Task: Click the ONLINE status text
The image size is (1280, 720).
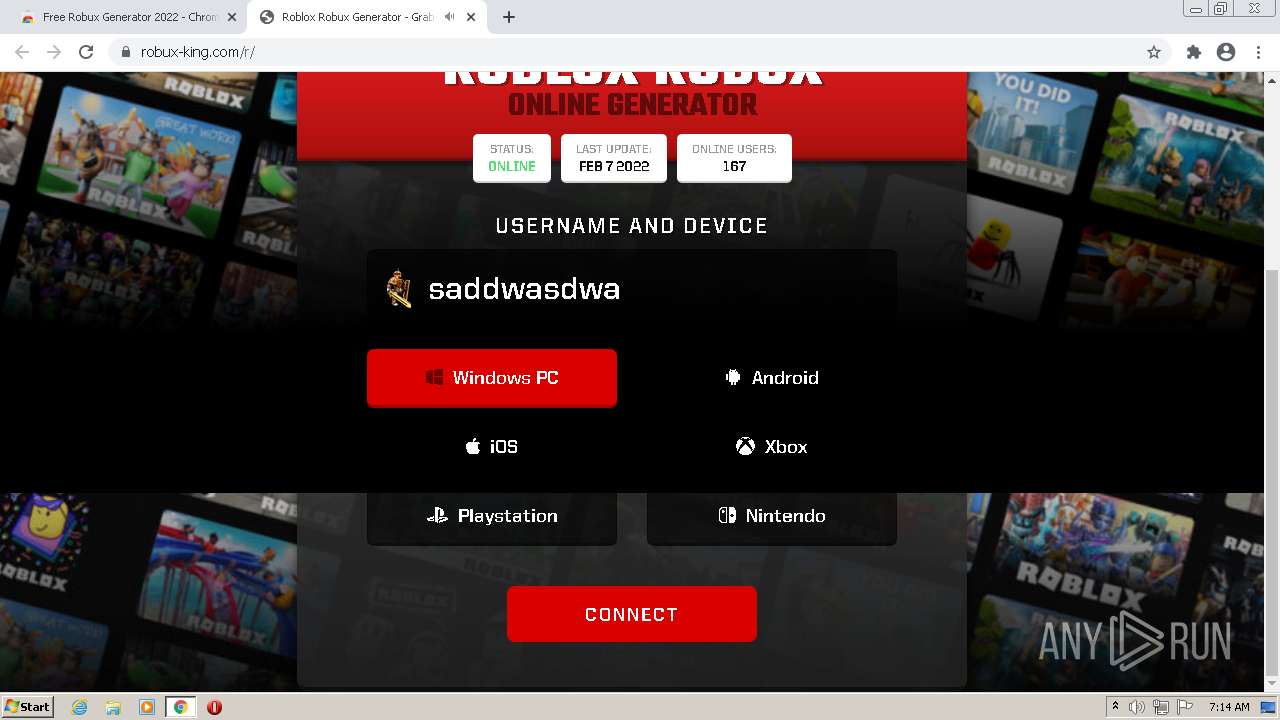Action: [512, 166]
